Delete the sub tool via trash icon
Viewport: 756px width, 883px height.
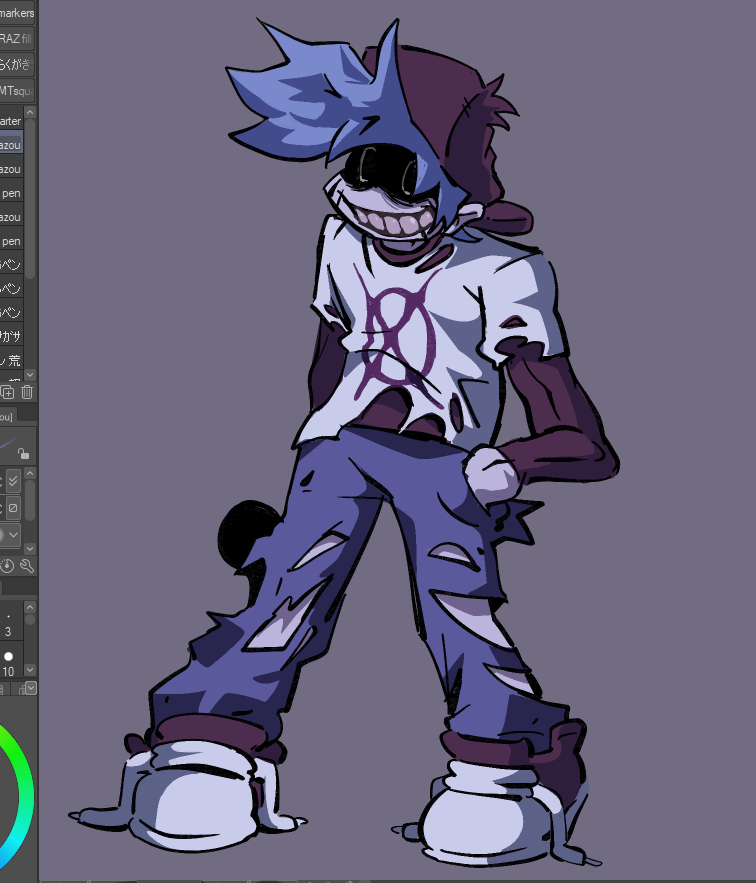click(x=27, y=392)
